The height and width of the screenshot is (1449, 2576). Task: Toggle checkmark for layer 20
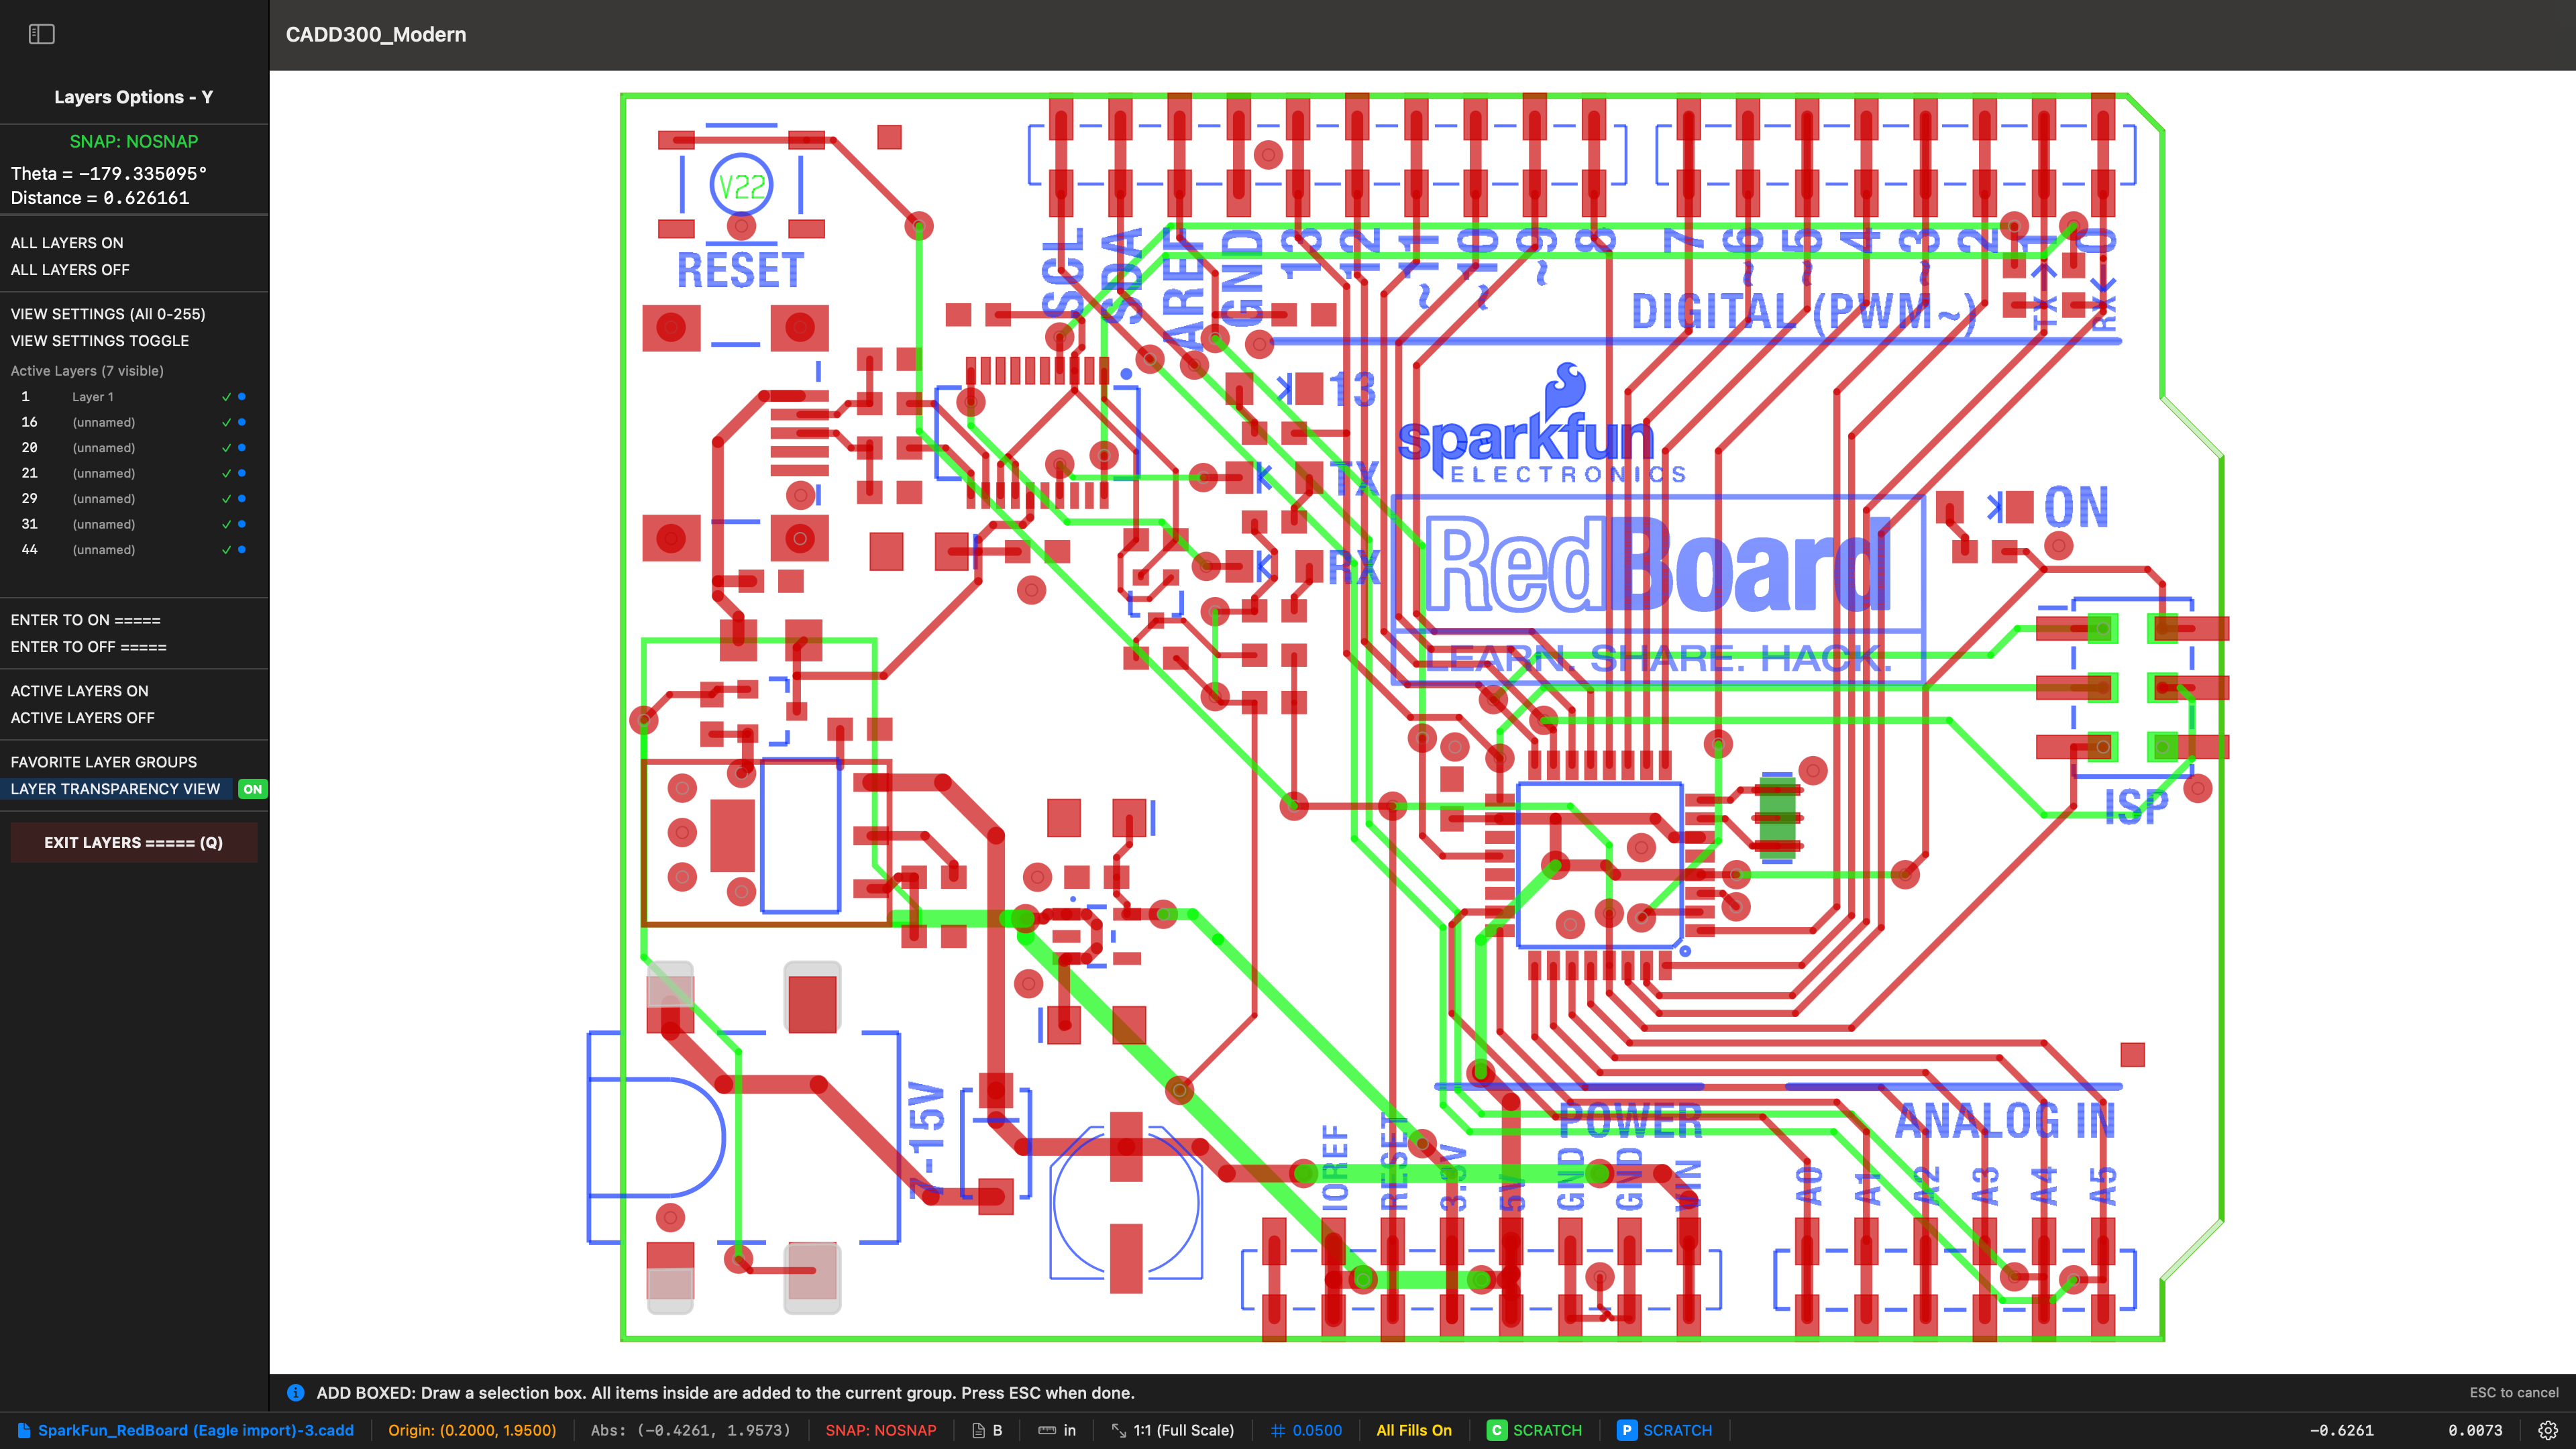[226, 448]
